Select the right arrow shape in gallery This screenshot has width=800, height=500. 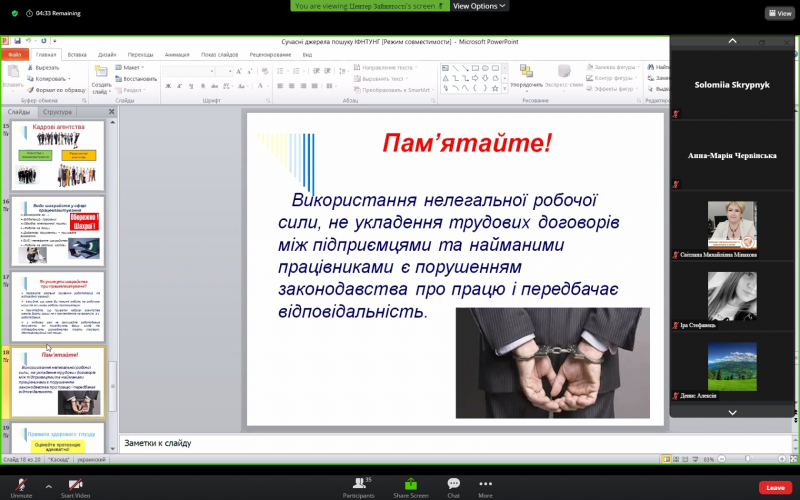coord(475,78)
